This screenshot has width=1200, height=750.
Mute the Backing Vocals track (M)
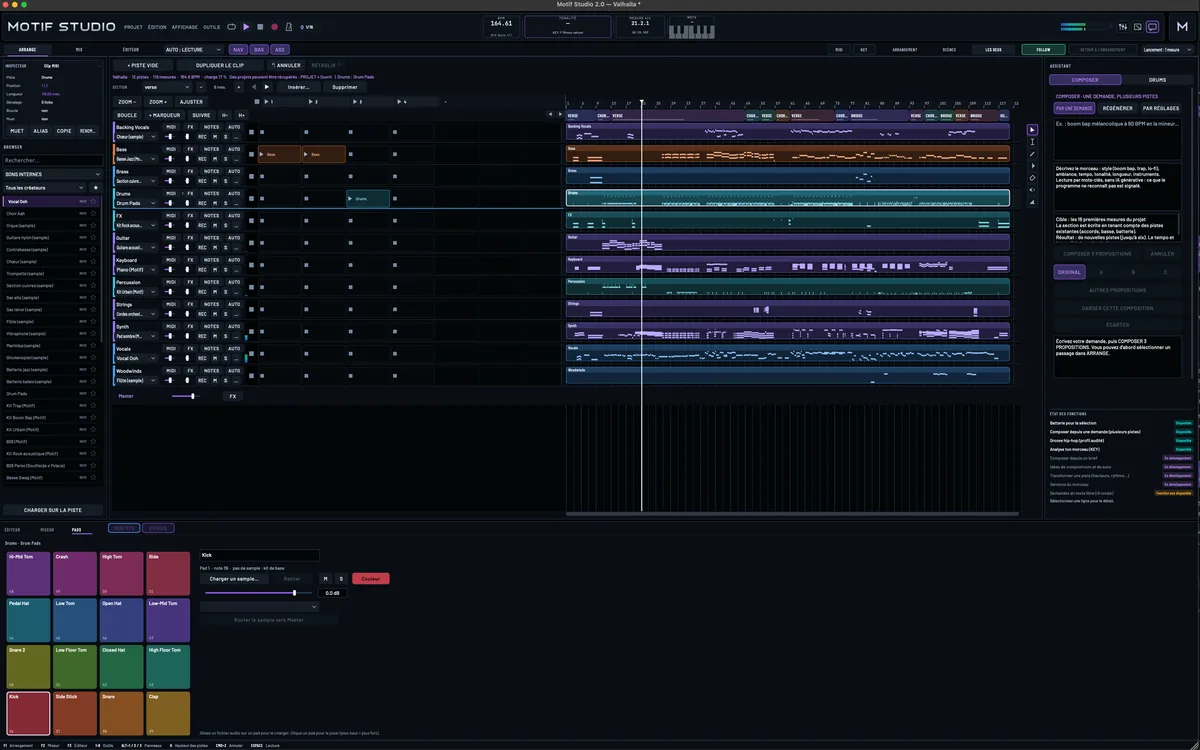216,136
